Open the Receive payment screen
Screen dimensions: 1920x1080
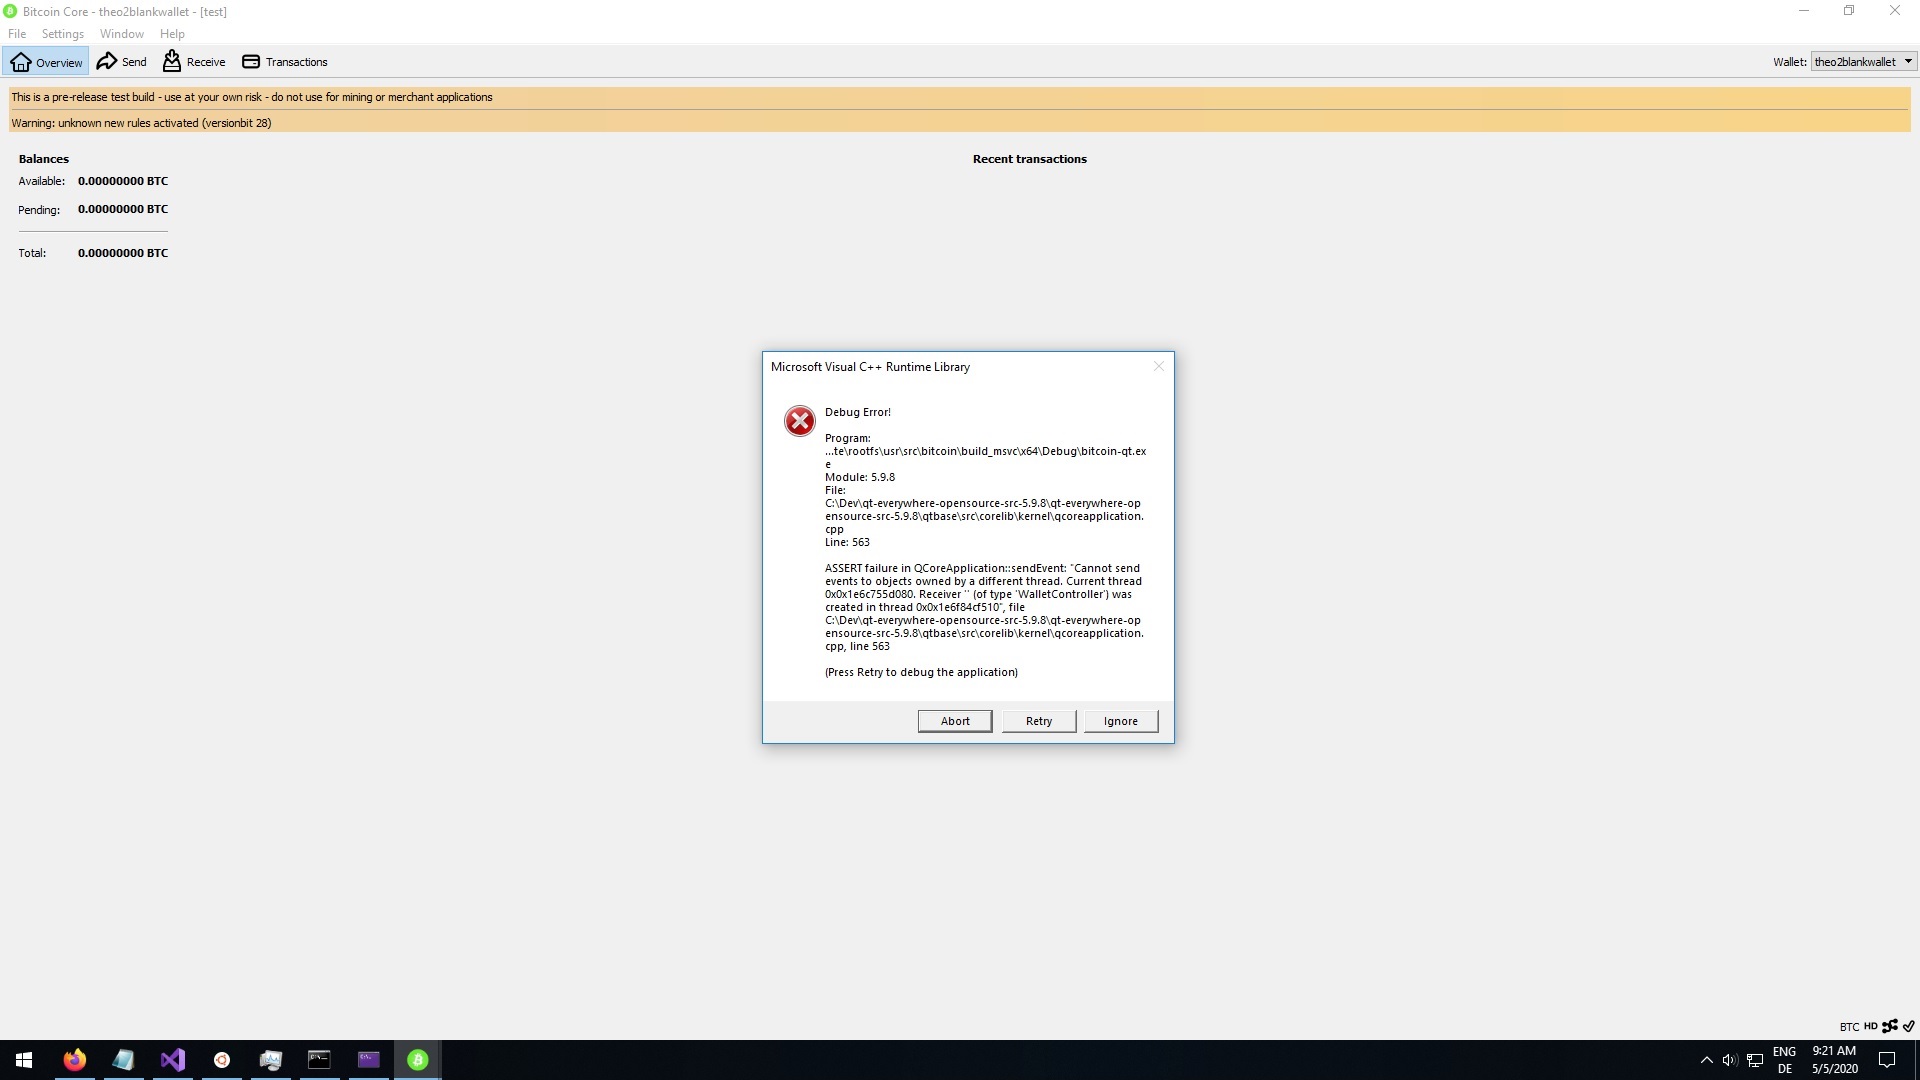click(x=193, y=61)
